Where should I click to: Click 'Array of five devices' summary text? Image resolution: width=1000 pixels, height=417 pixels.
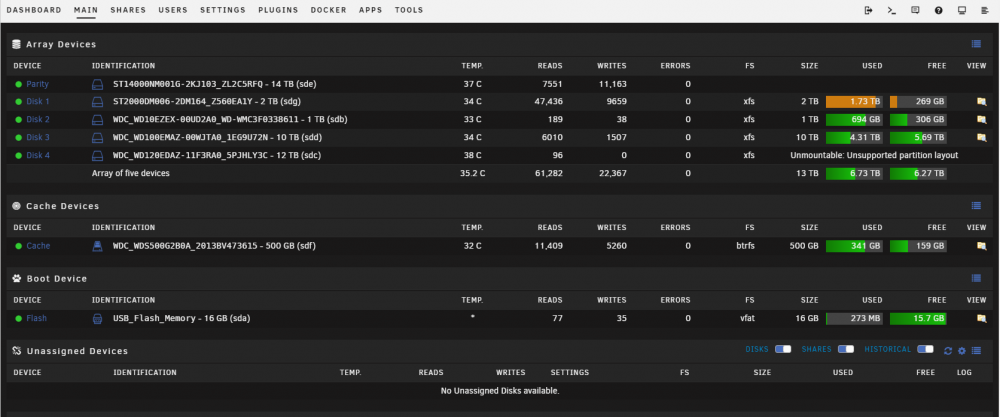[131, 173]
